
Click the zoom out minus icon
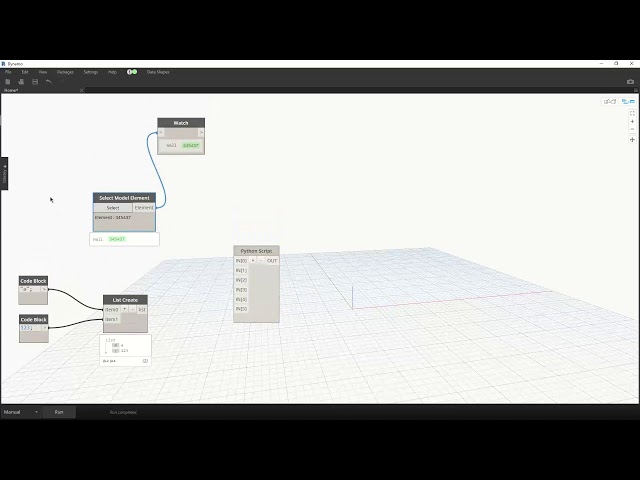pyautogui.click(x=632, y=129)
